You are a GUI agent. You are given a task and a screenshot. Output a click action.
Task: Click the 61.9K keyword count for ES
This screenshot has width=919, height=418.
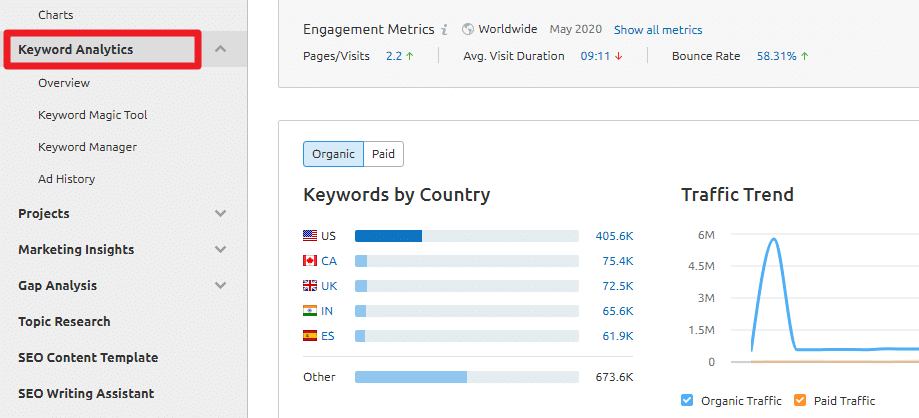[x=618, y=336]
